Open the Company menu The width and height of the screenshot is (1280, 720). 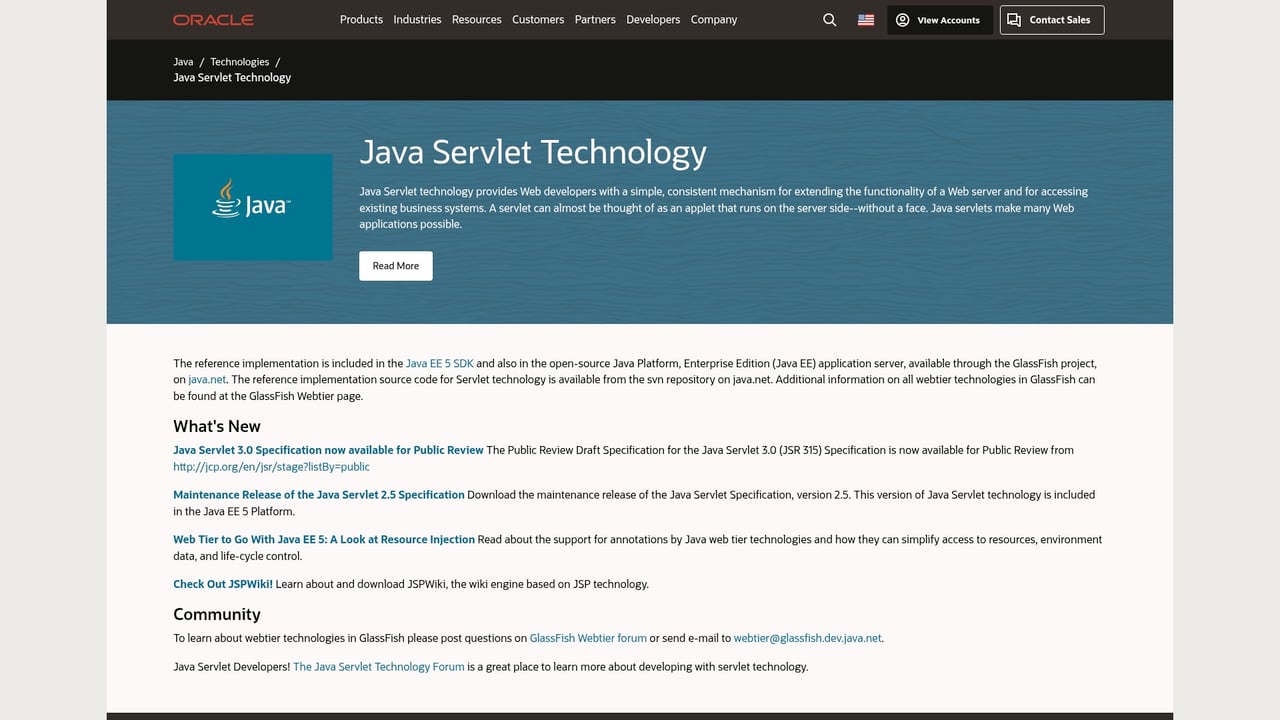click(x=714, y=19)
